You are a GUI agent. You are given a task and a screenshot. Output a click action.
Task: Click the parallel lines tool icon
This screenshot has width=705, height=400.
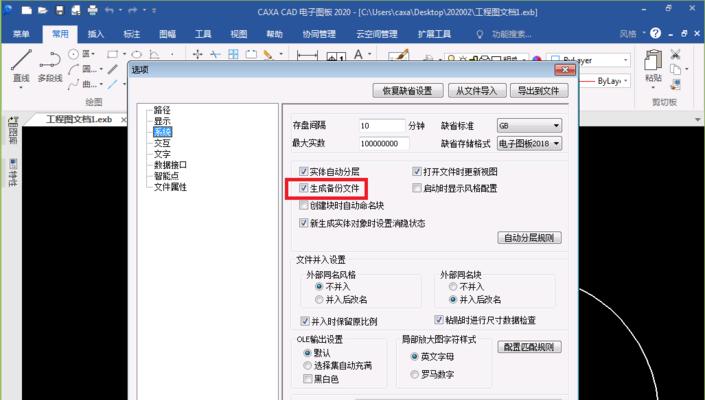112,69
